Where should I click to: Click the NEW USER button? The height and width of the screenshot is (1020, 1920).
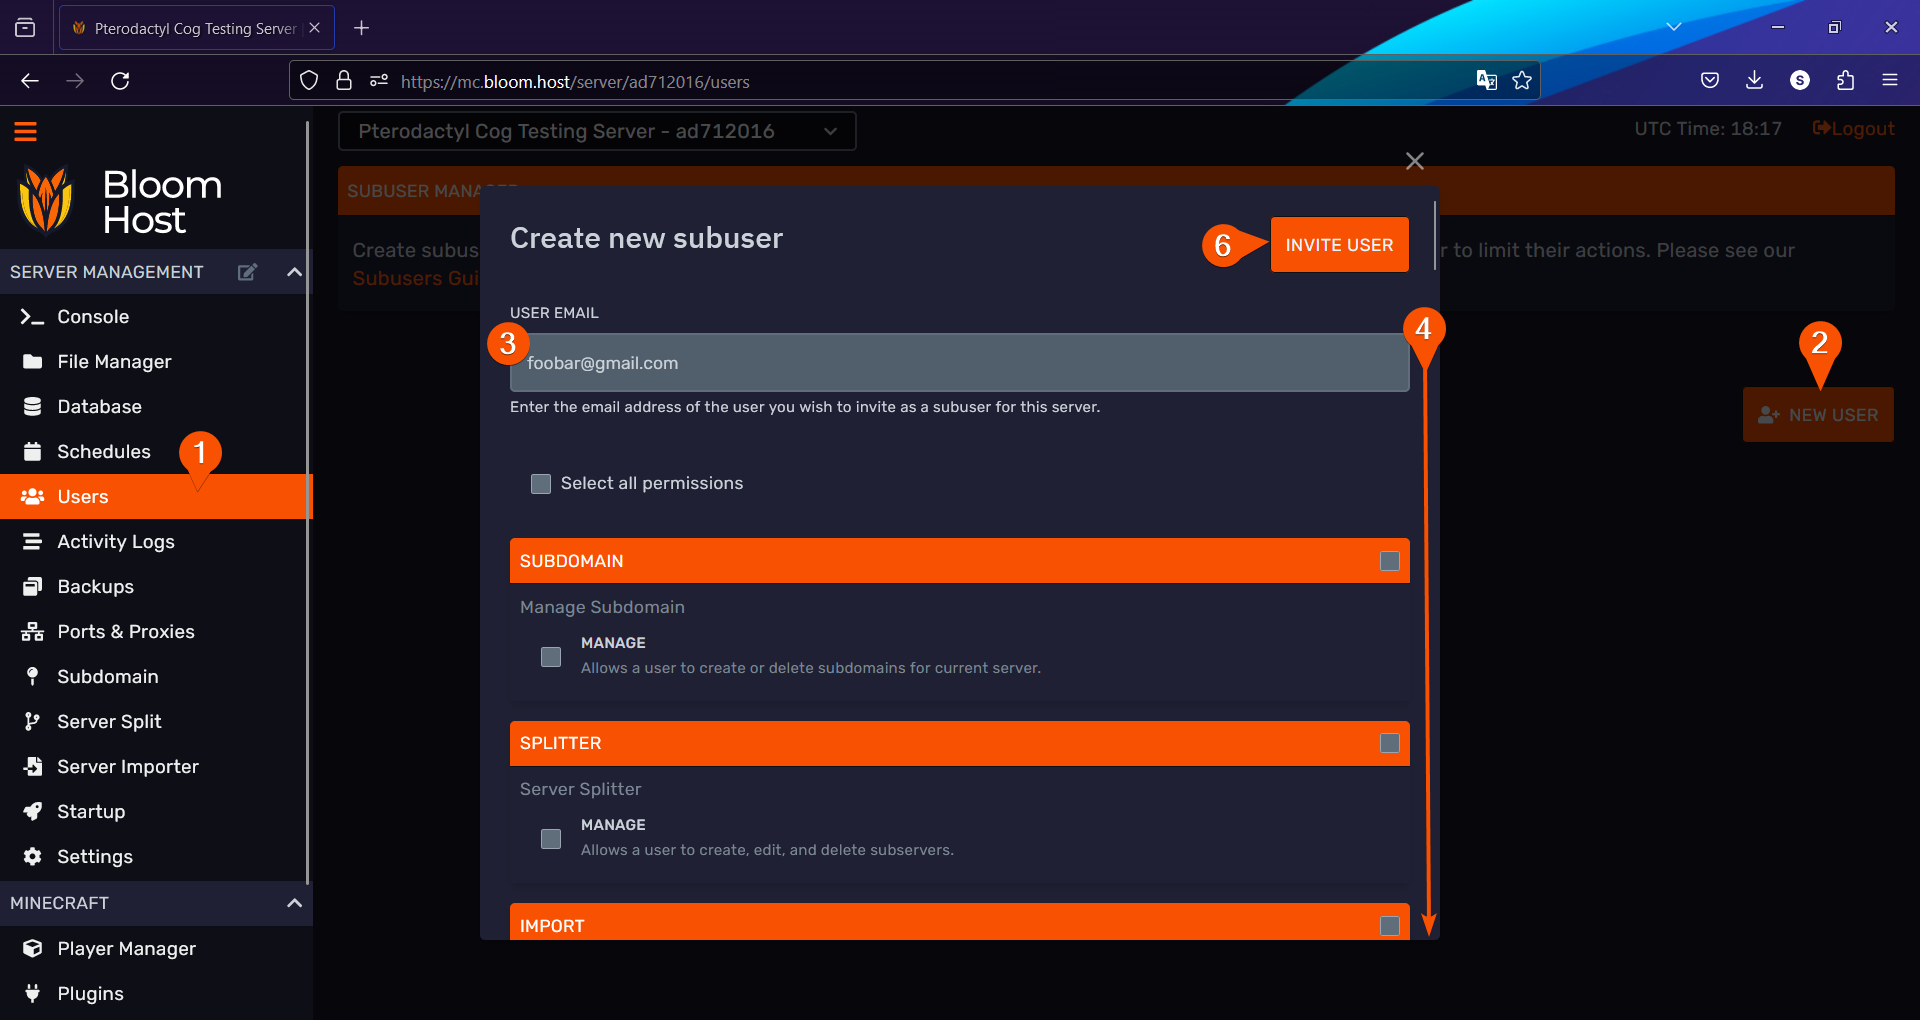(x=1818, y=415)
